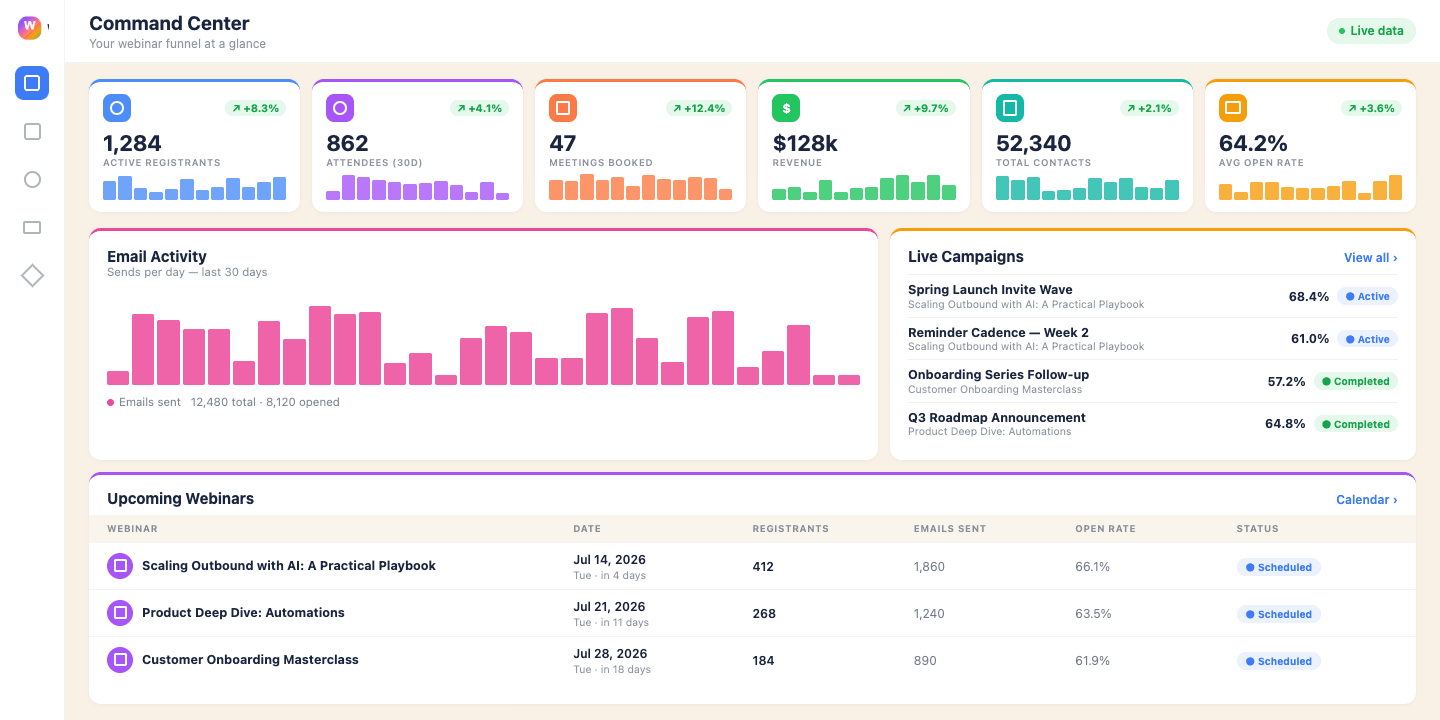This screenshot has height=720, width=1440.
Task: Open the View all campaigns link
Action: 1370,258
